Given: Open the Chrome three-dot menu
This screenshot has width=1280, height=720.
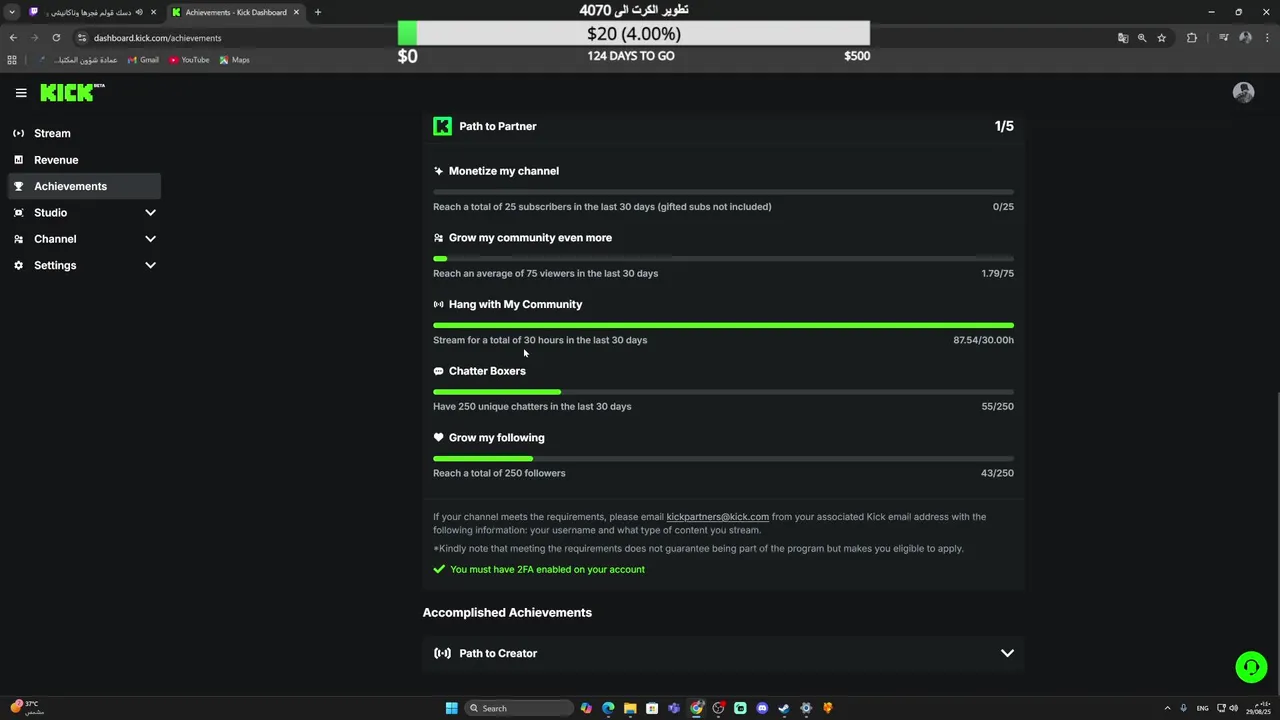Looking at the screenshot, I should coord(1265,38).
